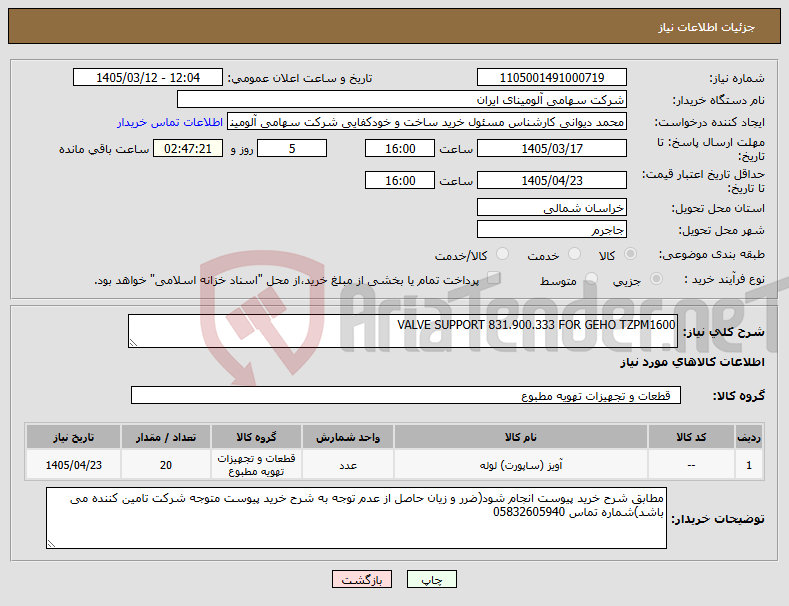This screenshot has height=606, width=789.
Task: Select the جزیی purchase type radio
Action: (656, 279)
